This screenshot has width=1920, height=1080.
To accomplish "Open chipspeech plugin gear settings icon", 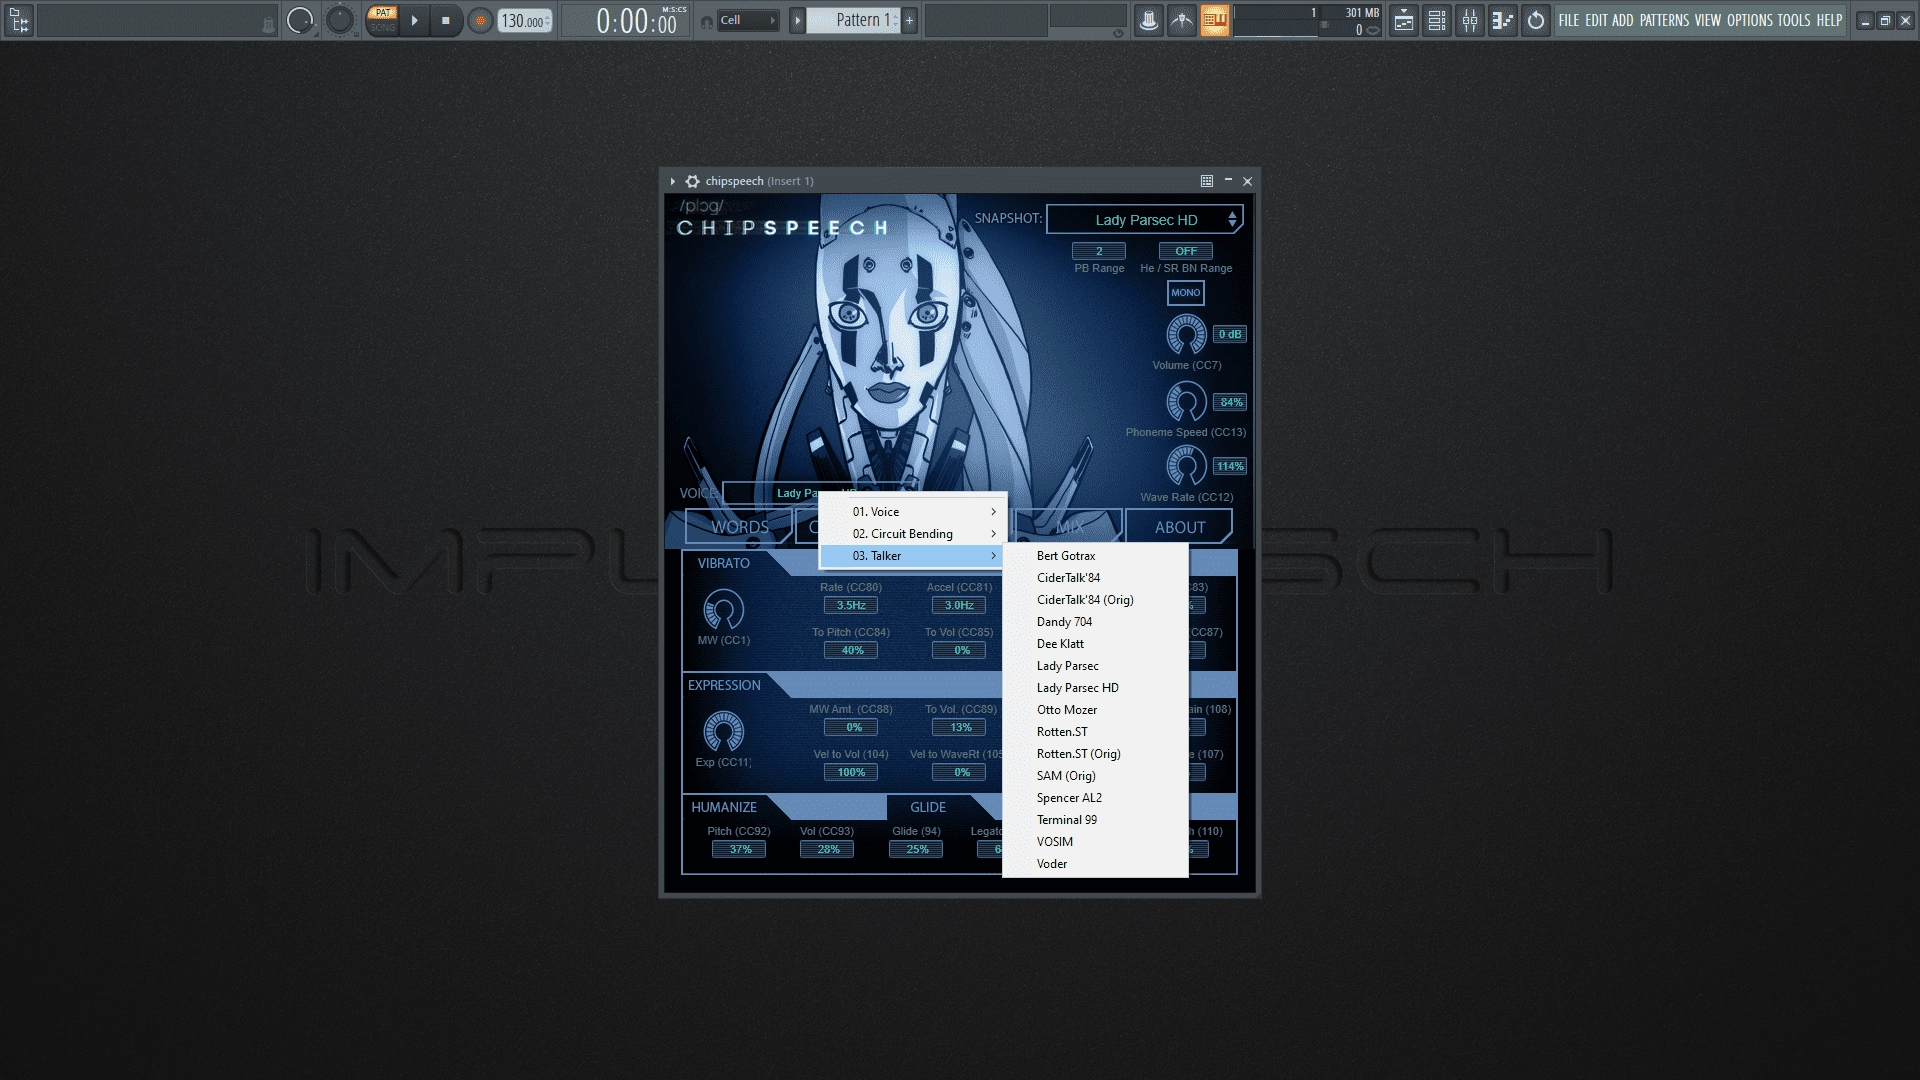I will 692,181.
